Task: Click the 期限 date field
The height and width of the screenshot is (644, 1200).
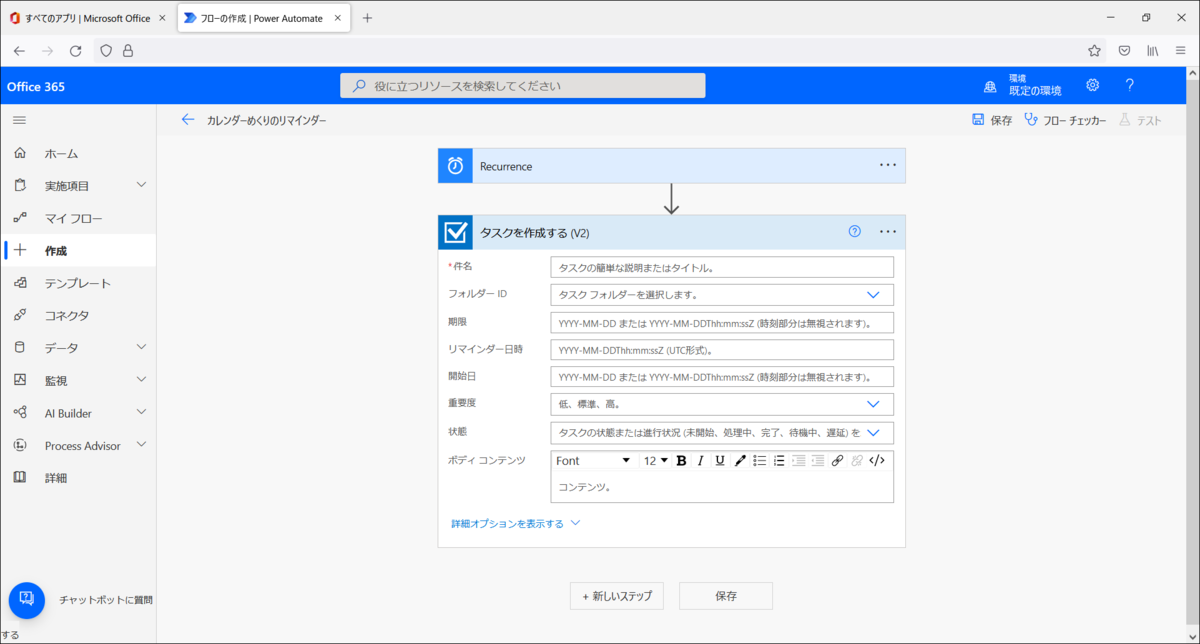Action: [722, 323]
